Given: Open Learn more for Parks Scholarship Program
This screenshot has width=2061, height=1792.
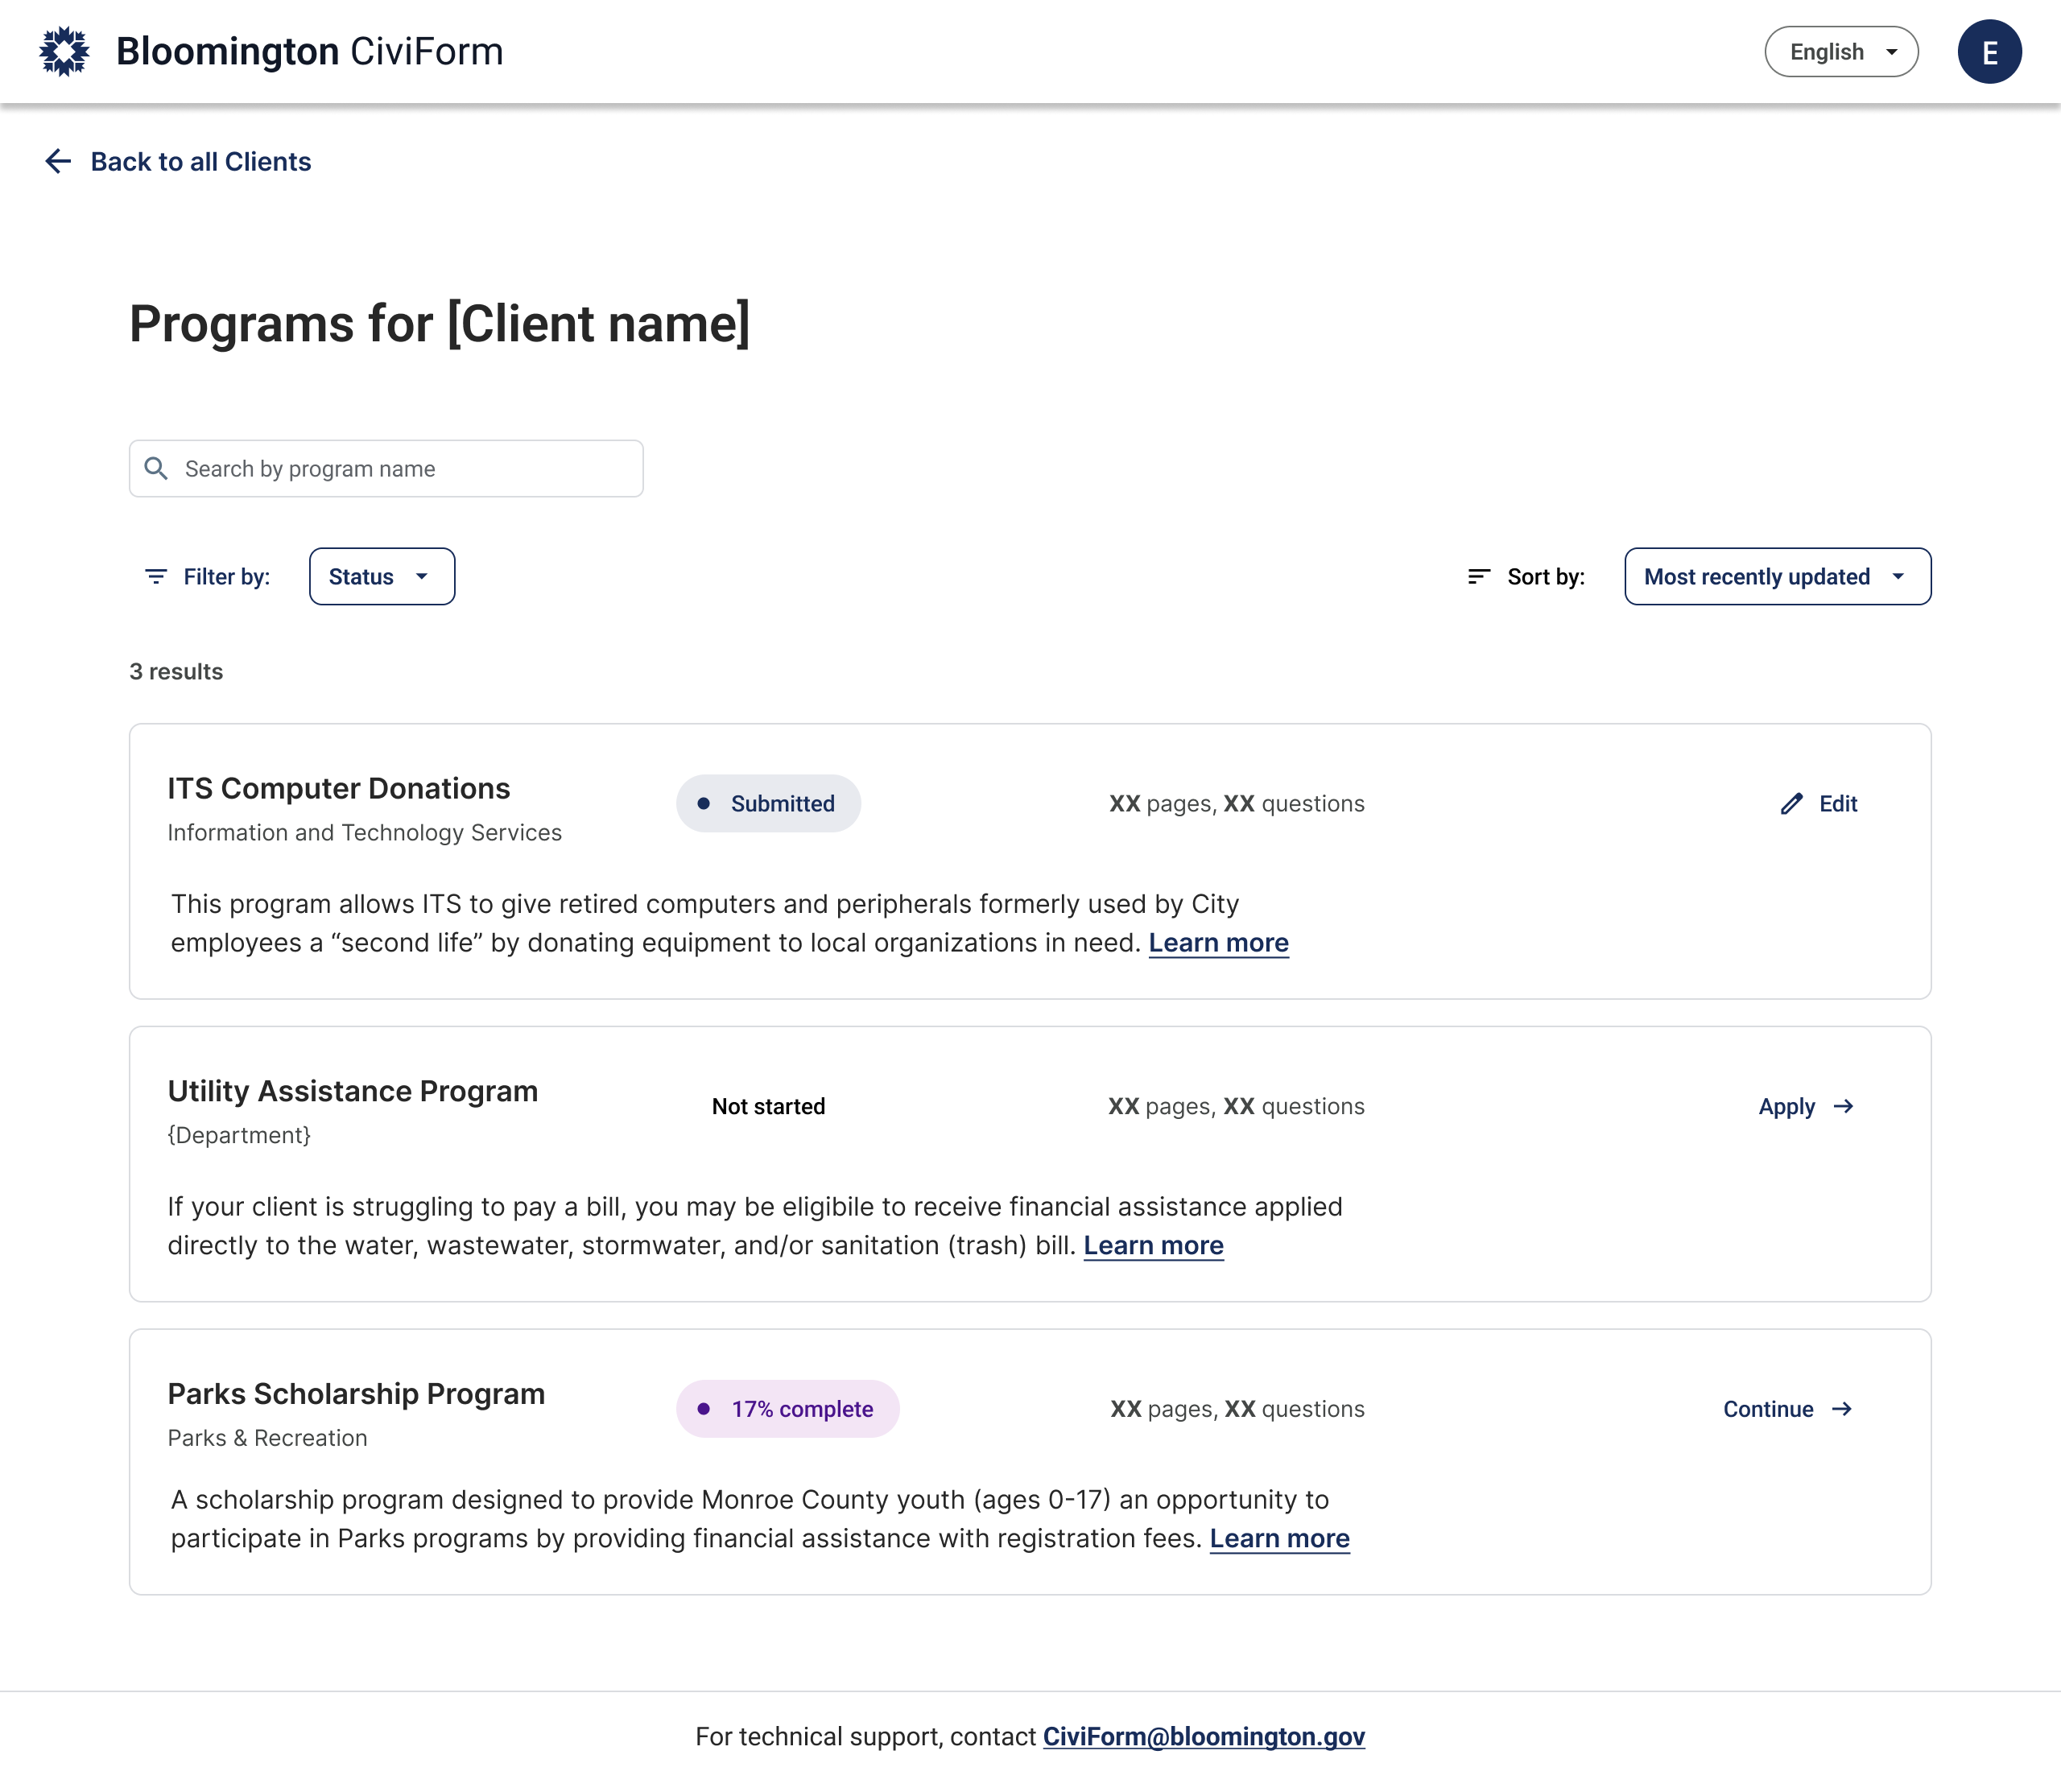Looking at the screenshot, I should pos(1279,1539).
